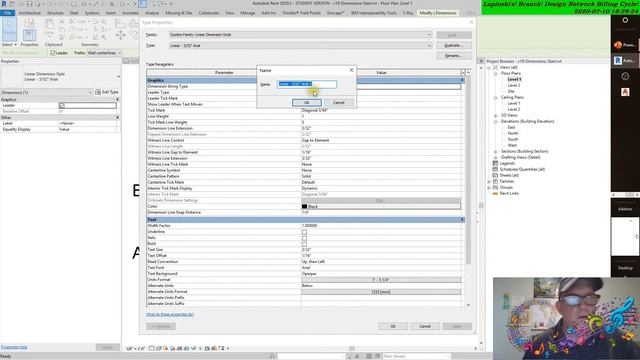Collapse the Views (all) node in Project Browser
Viewport: 640px width, 360px height.
pyautogui.click(x=489, y=67)
